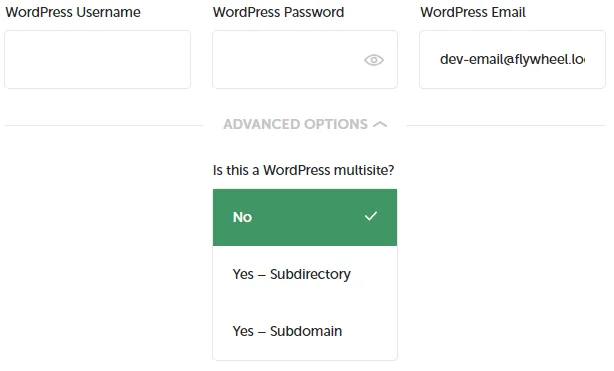Collapse Advanced Options using the chevron
Screen dimensions: 614x371
click(380, 125)
